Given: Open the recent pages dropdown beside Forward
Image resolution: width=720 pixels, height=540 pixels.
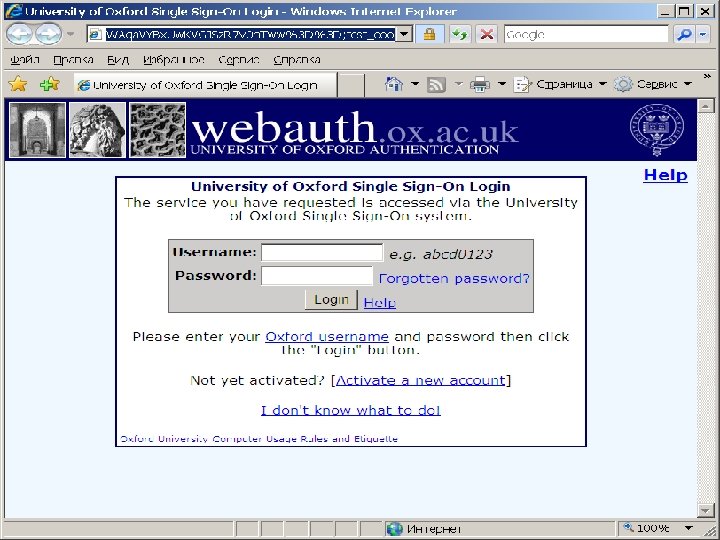Looking at the screenshot, I should tap(70, 34).
